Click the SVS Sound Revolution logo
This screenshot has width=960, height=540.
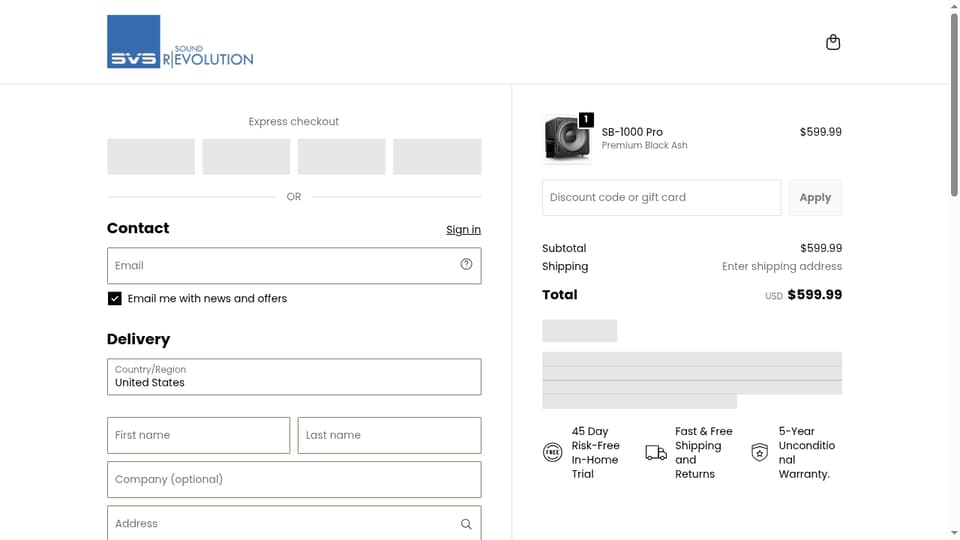pyautogui.click(x=180, y=42)
